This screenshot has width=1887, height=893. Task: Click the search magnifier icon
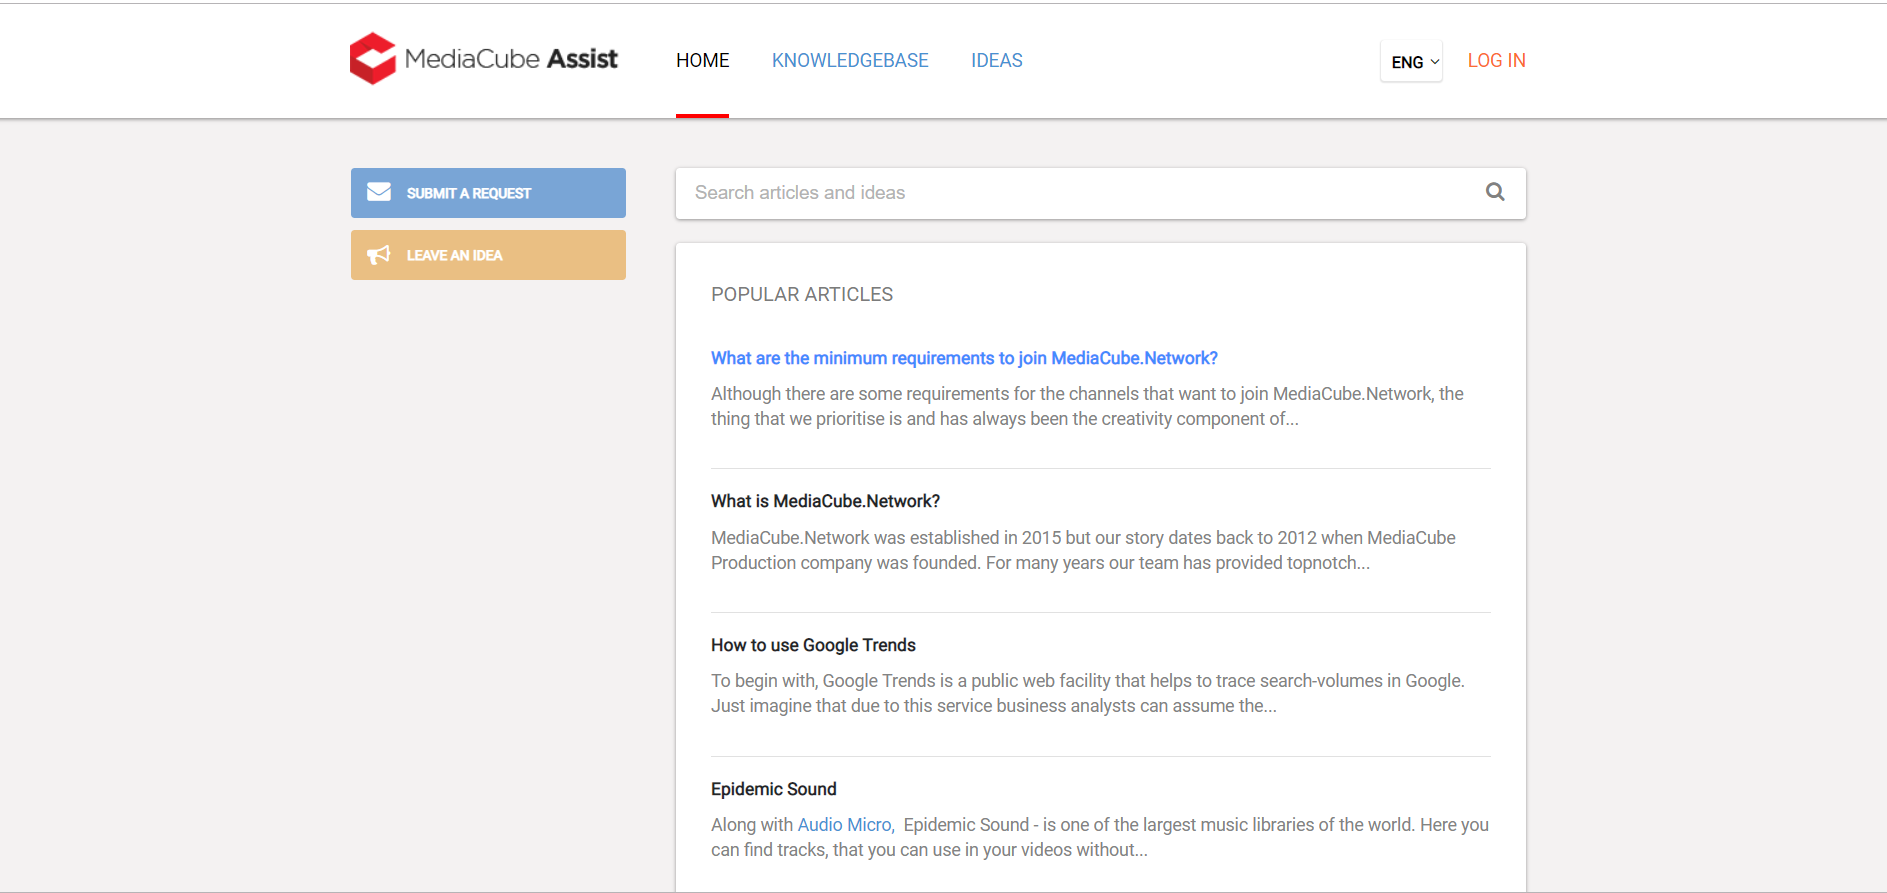click(1495, 192)
